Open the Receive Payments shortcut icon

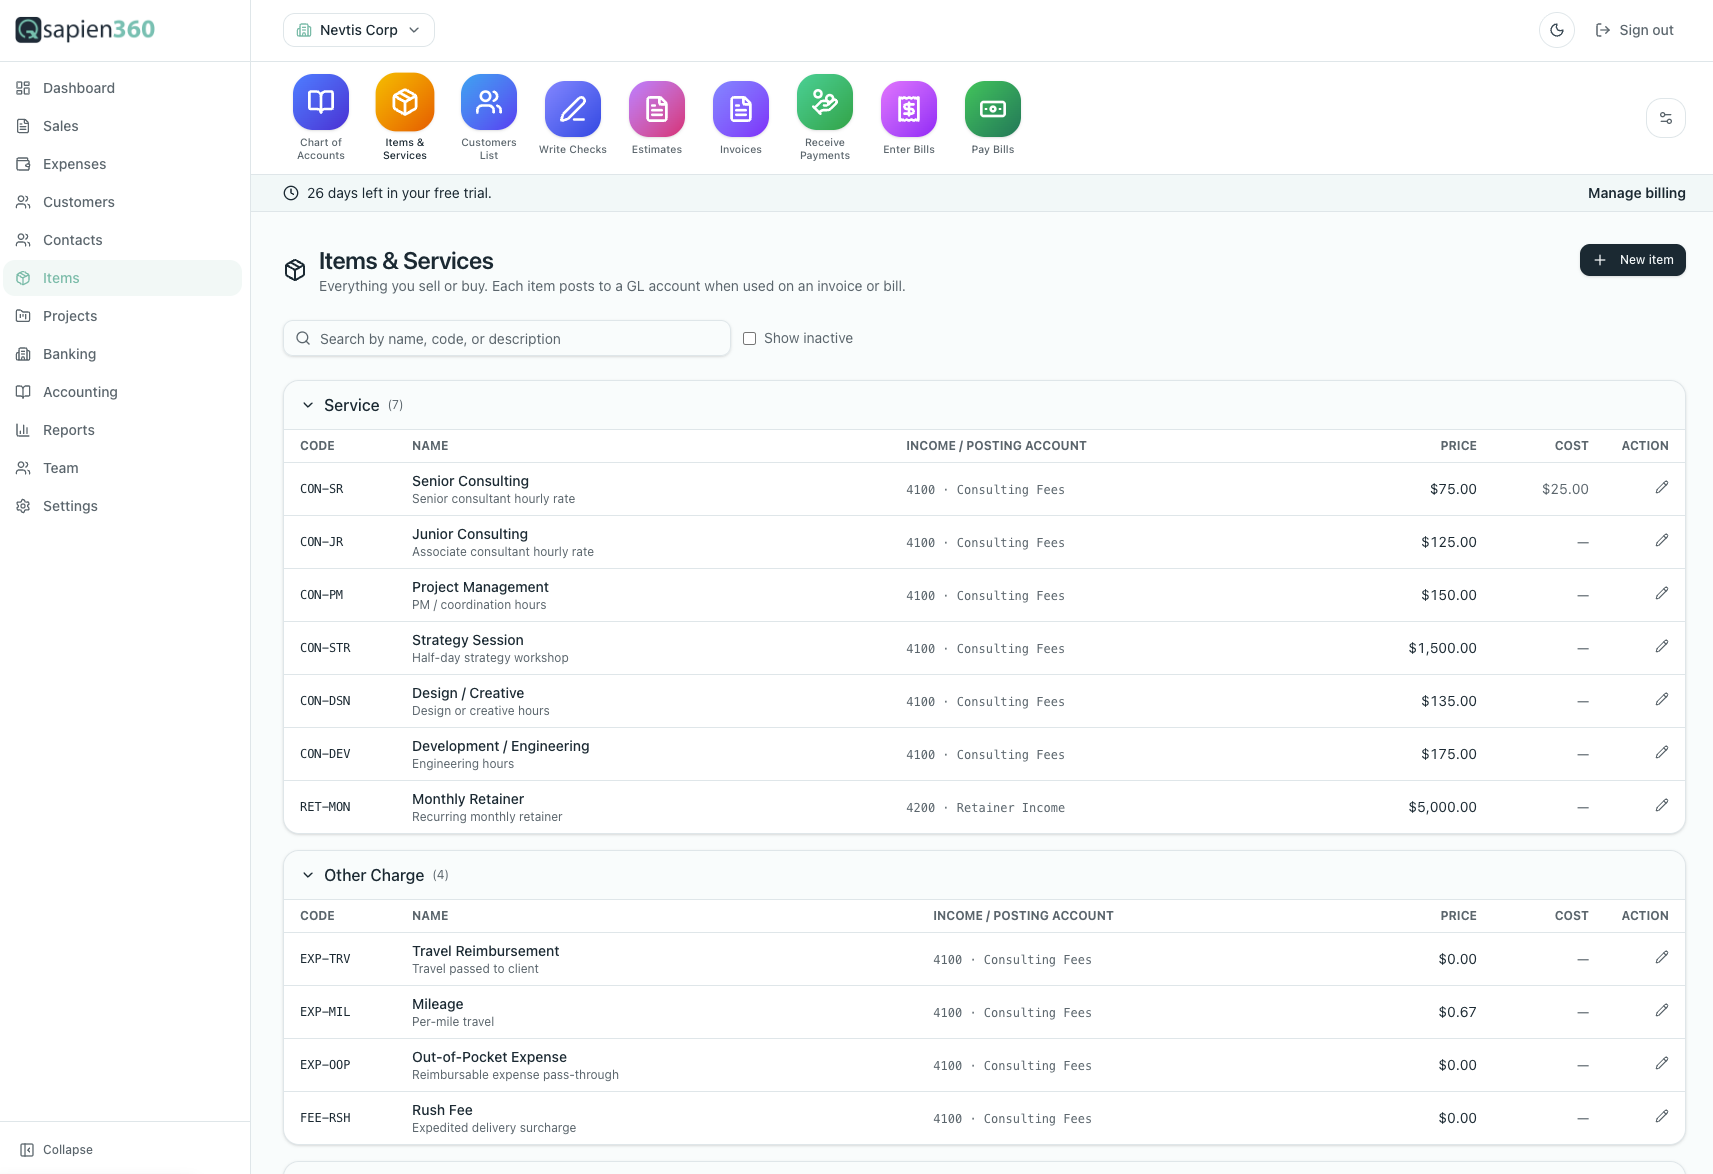tap(825, 102)
